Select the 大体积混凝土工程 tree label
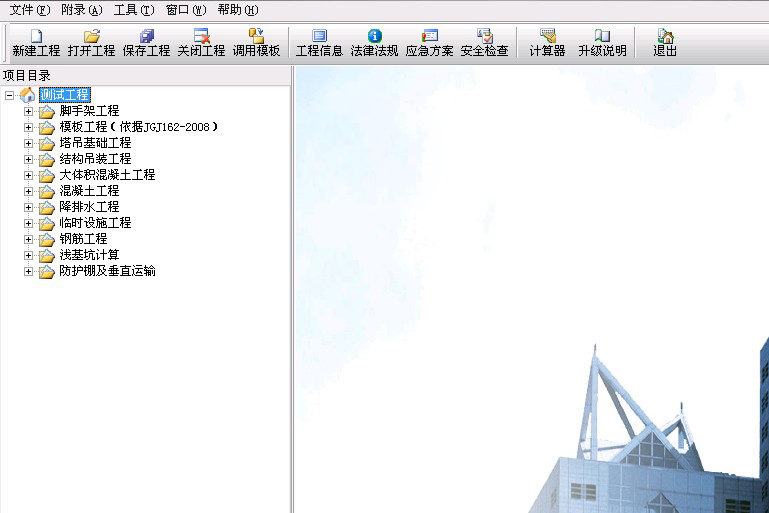The height and width of the screenshot is (513, 769). tap(107, 175)
